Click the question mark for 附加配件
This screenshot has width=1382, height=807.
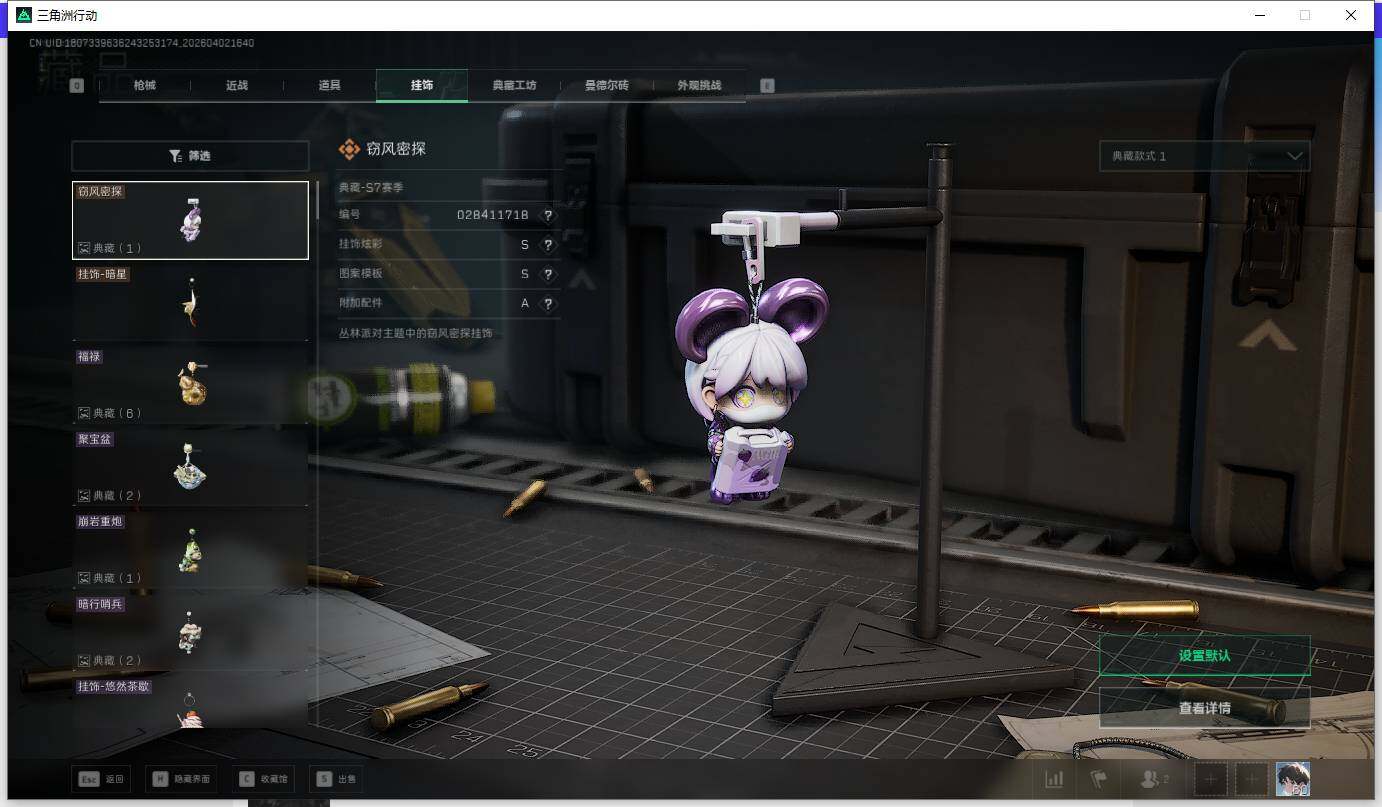548,304
